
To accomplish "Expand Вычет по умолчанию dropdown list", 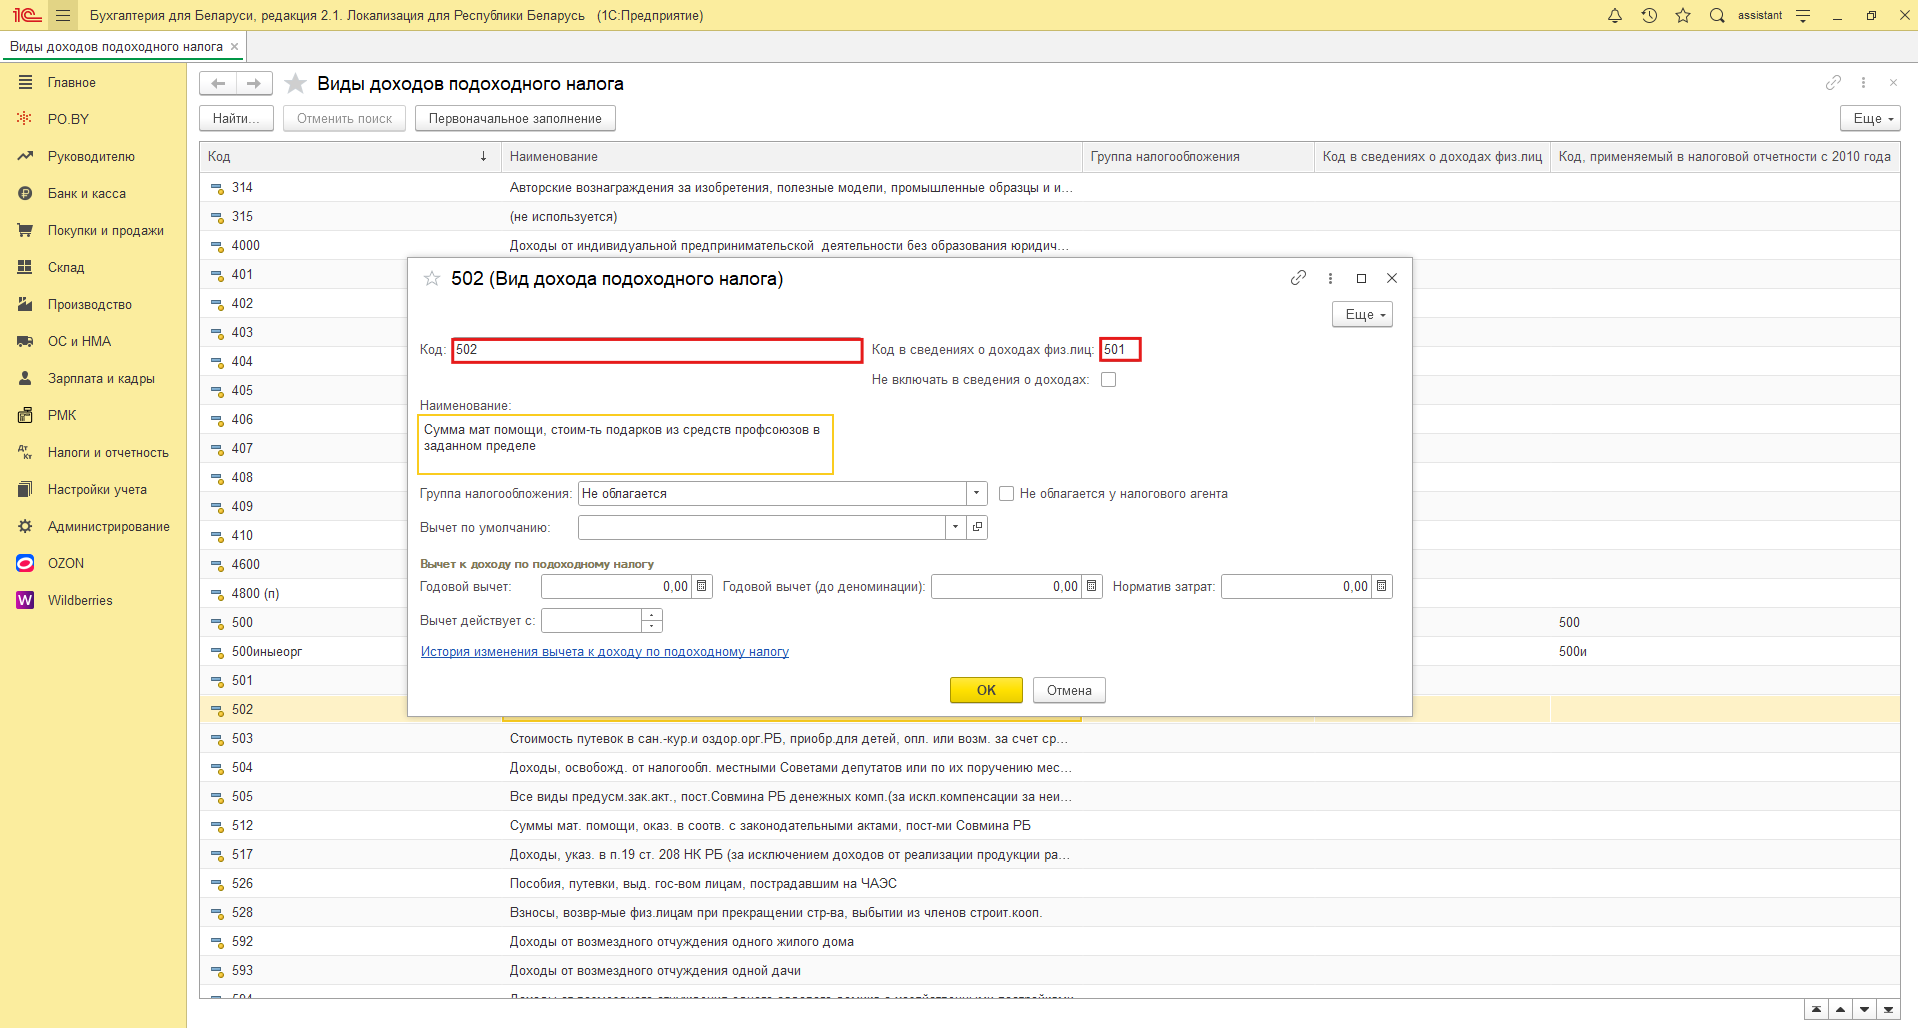I will coord(955,527).
